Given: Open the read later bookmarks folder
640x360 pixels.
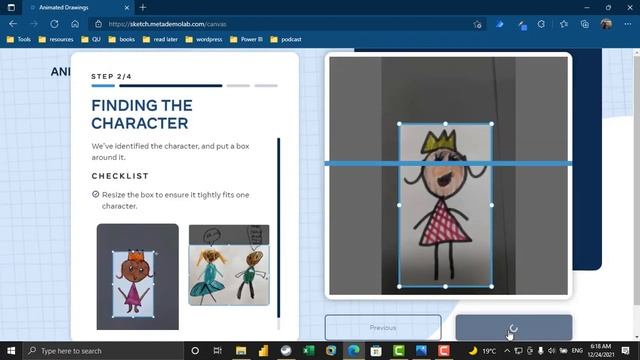Looking at the screenshot, I should pos(160,40).
